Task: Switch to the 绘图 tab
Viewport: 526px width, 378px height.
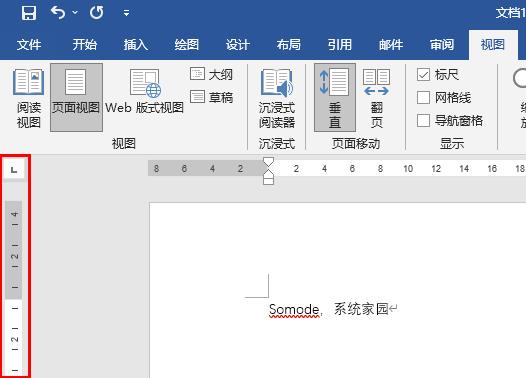Action: [x=187, y=44]
